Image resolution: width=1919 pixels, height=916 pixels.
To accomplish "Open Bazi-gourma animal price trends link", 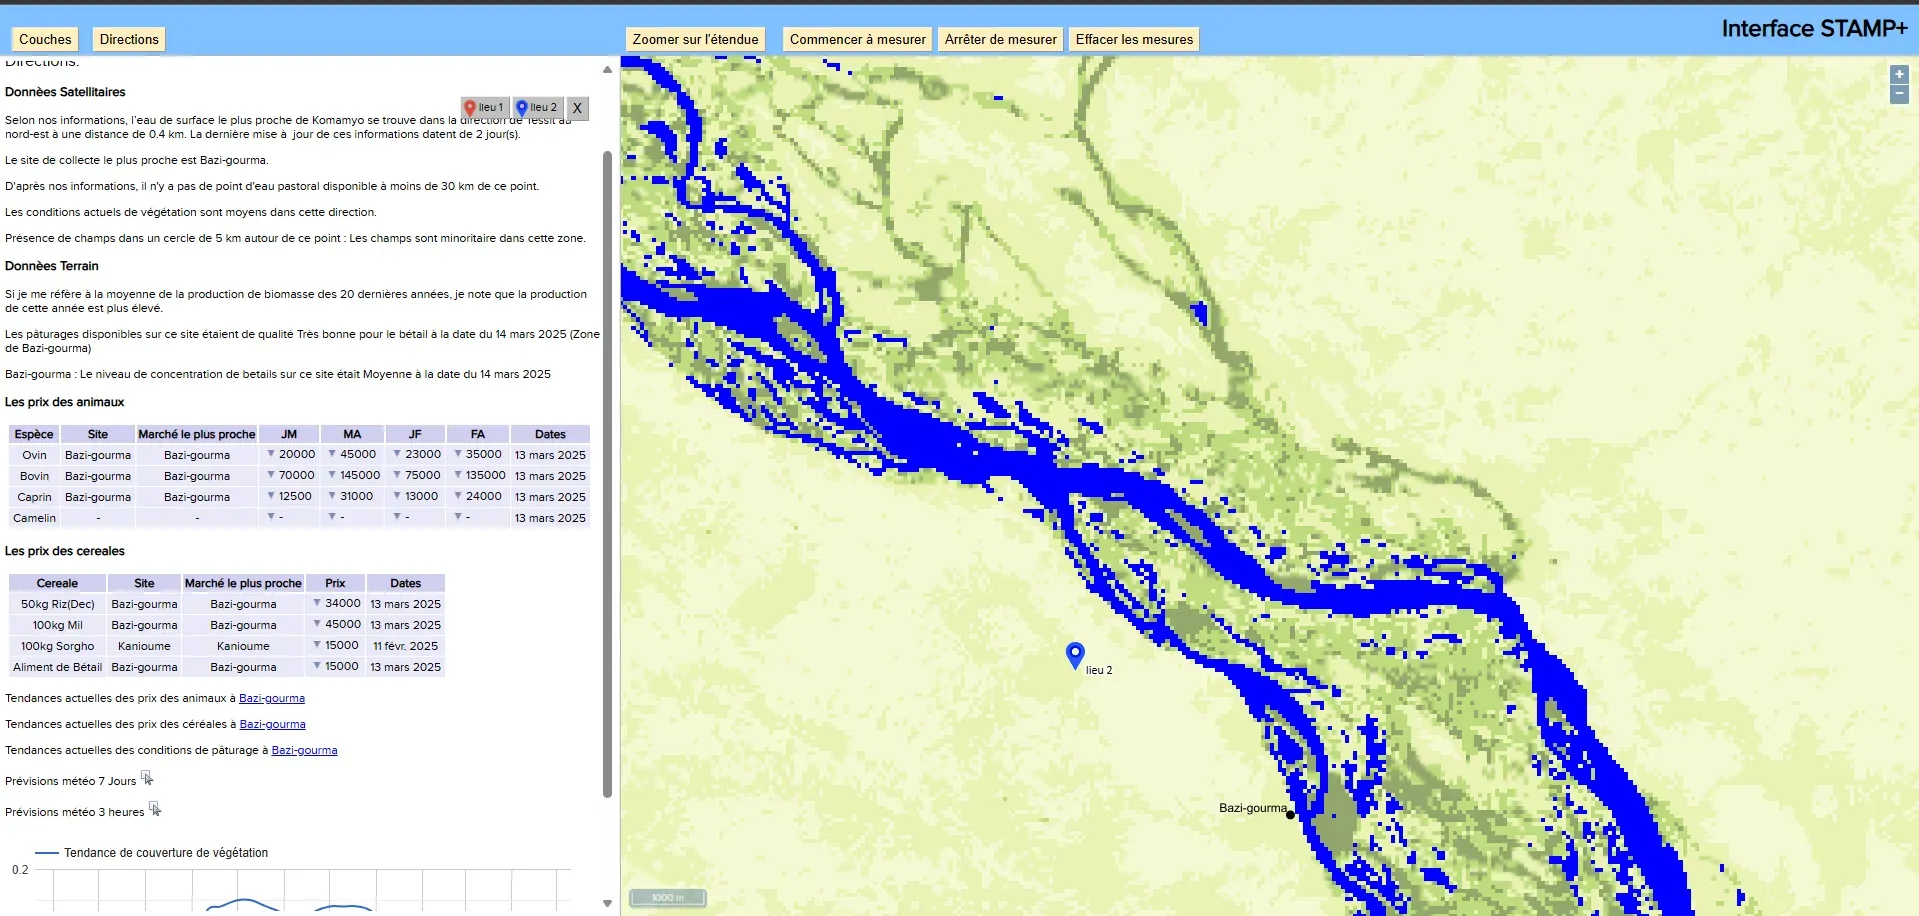I will tap(272, 698).
